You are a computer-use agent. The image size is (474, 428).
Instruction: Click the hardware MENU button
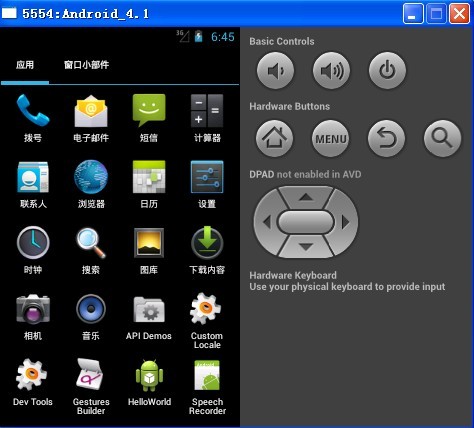pyautogui.click(x=331, y=138)
